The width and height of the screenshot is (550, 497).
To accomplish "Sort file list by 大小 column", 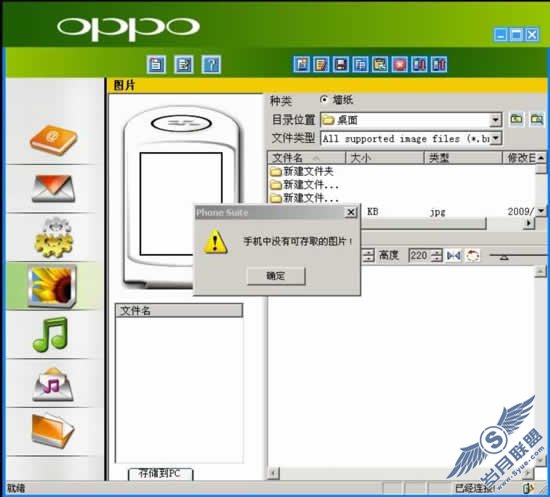I will 385,158.
